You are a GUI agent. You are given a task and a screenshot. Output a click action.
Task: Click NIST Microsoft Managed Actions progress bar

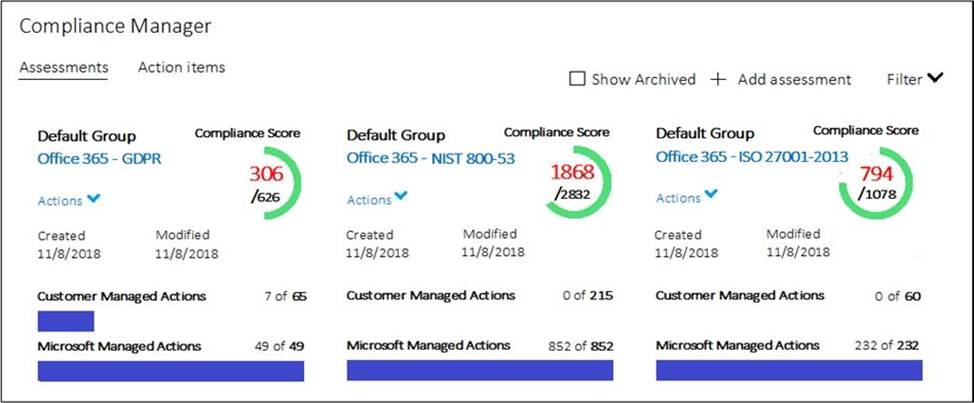[479, 370]
